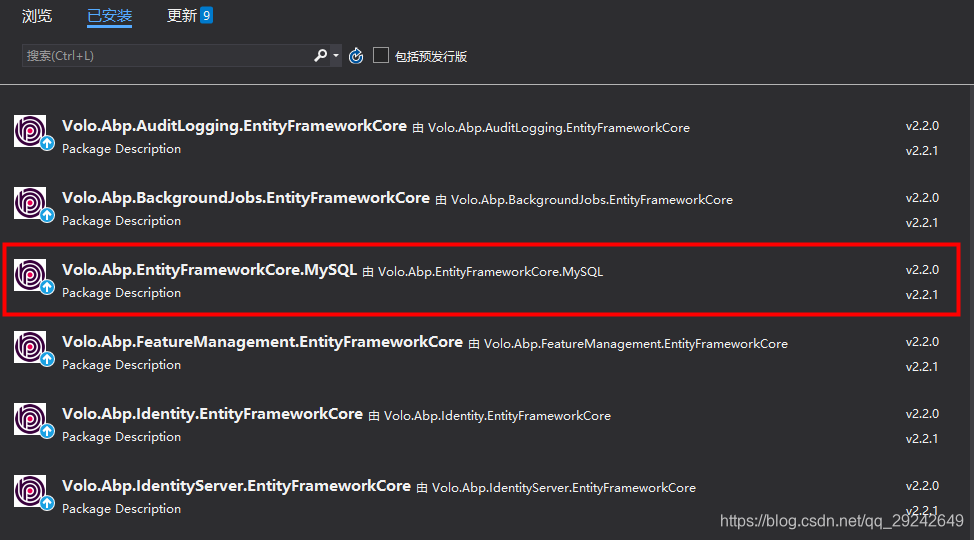974x540 pixels.
Task: Click the author name of Volo.Abp.Identity.EntityFrameworkCore
Action: coord(497,416)
